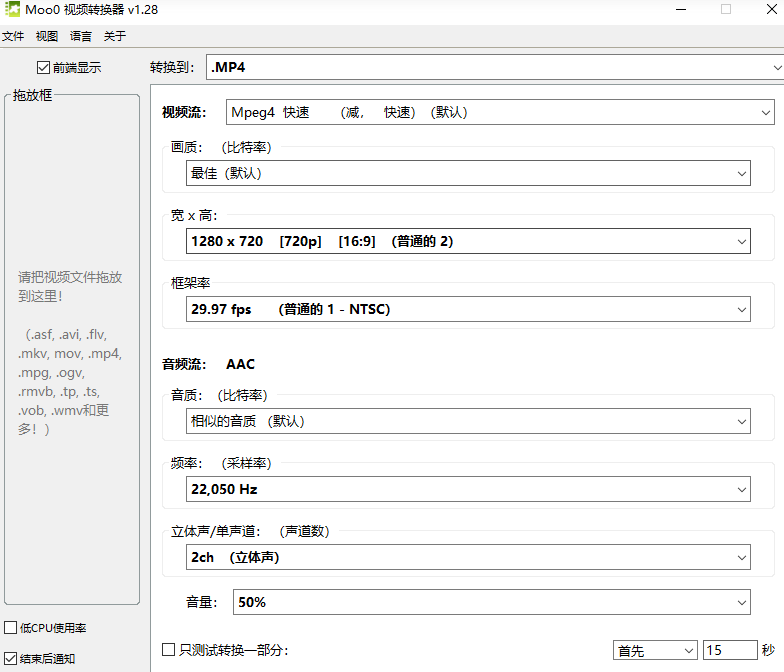Click the 音频流: AAC label
The image size is (784, 672).
(208, 364)
